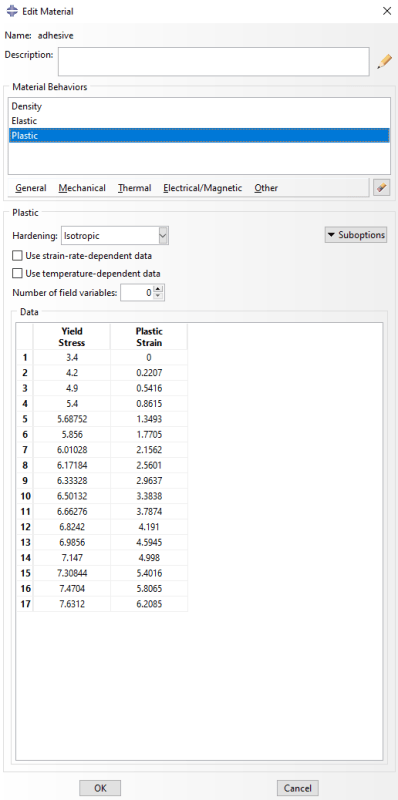The height and width of the screenshot is (800, 398).
Task: Click the OK button
Action: click(100, 788)
